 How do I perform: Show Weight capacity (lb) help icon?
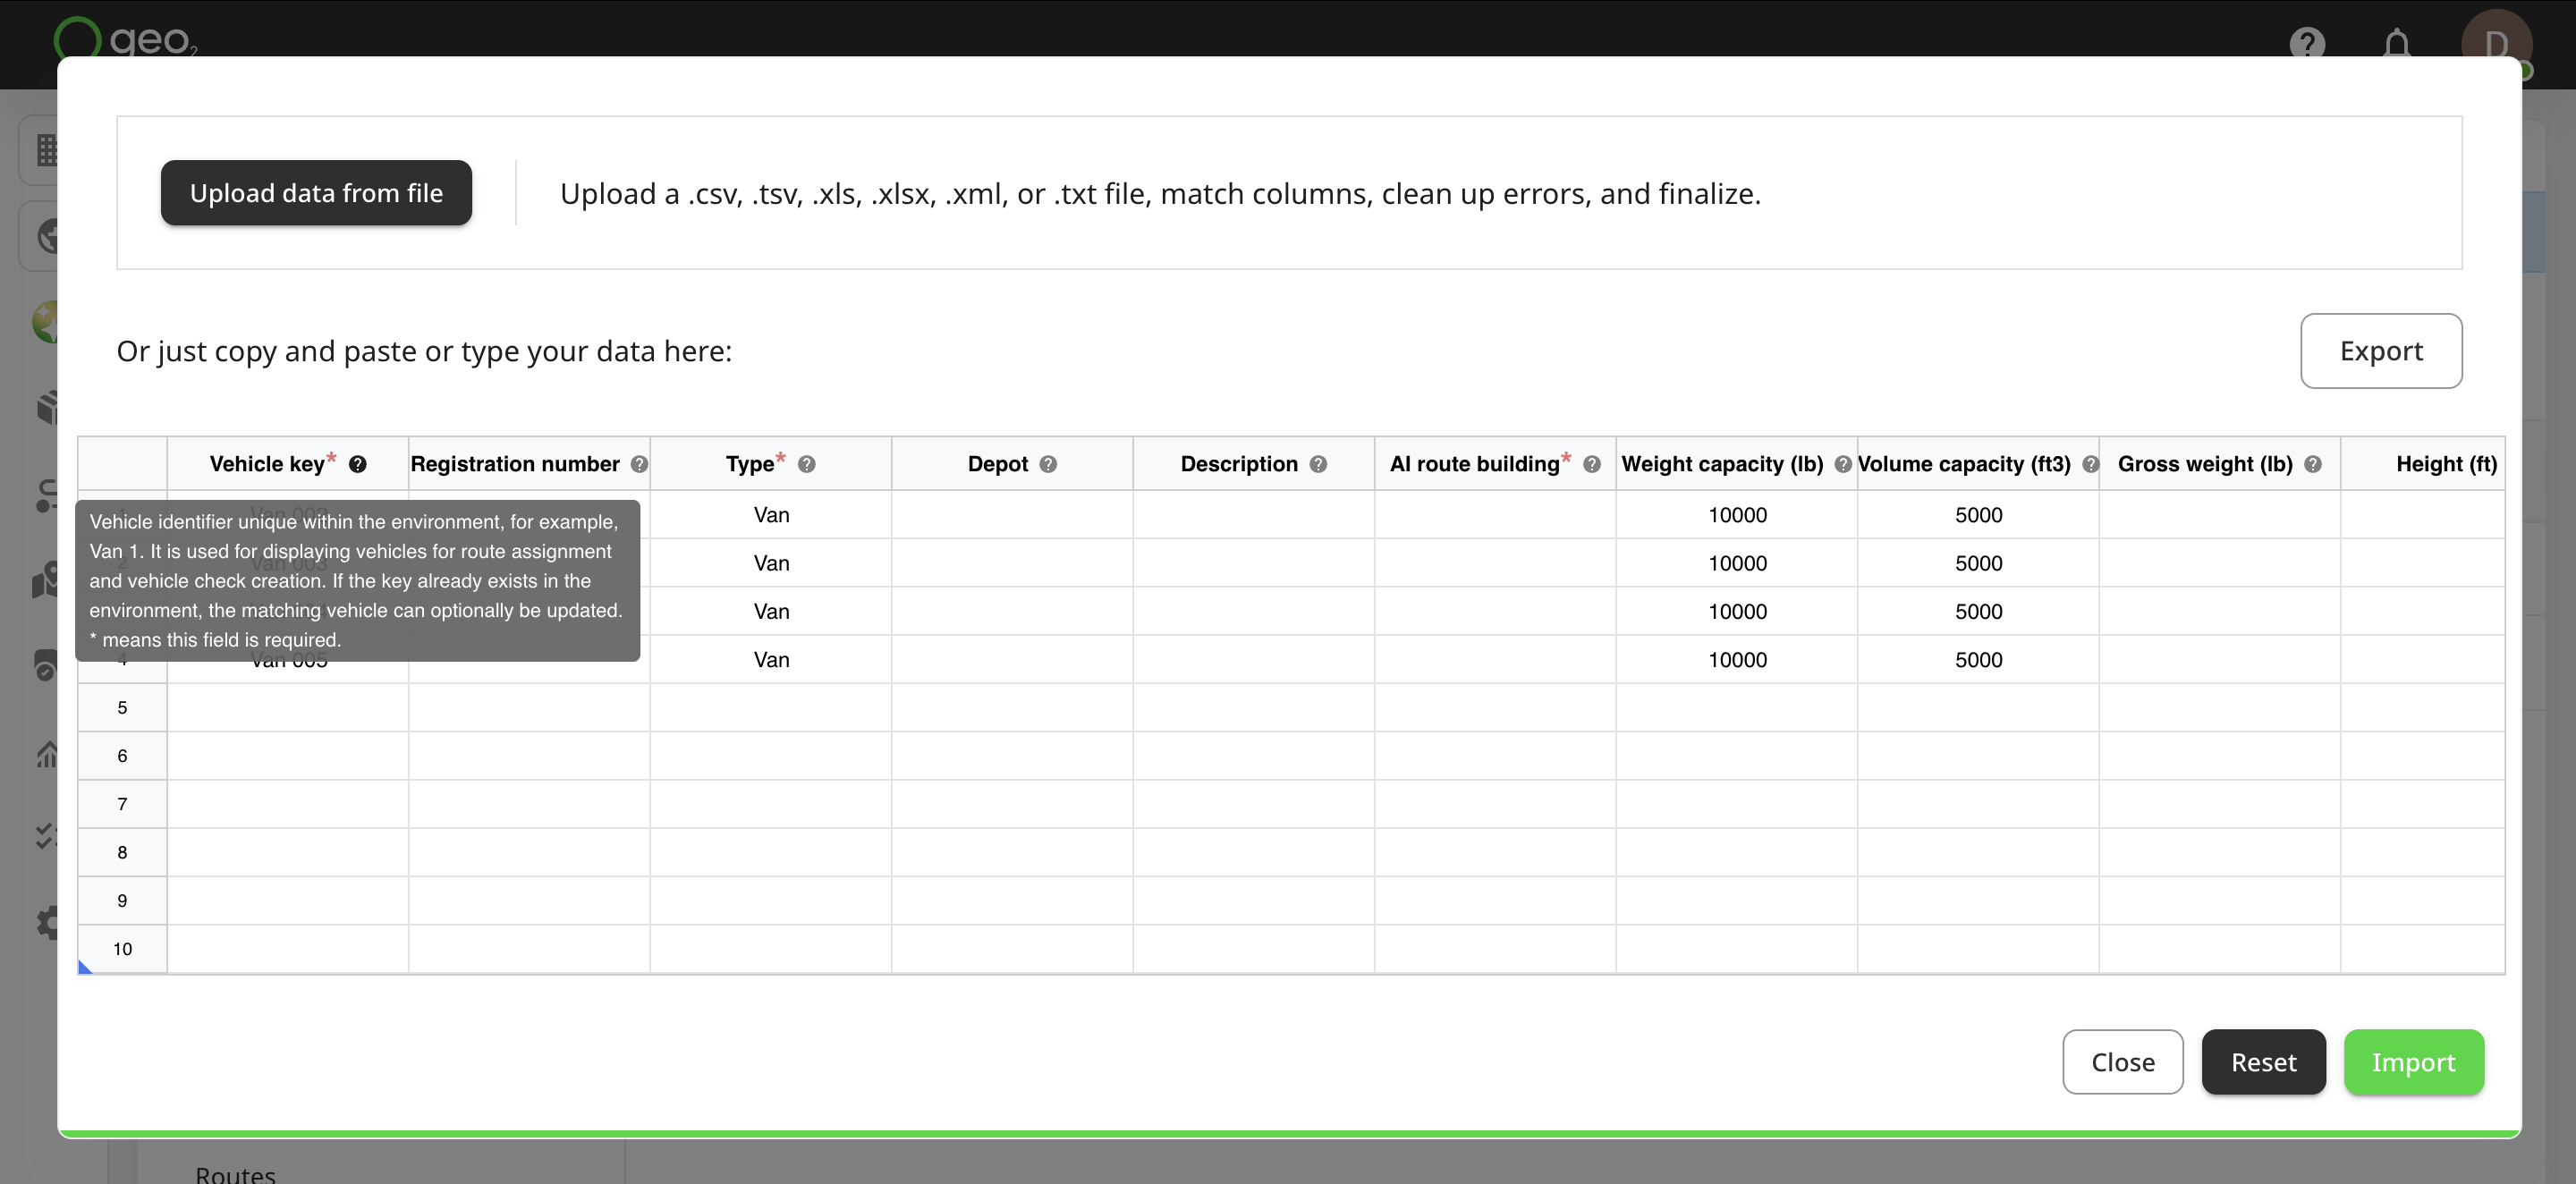point(1842,464)
